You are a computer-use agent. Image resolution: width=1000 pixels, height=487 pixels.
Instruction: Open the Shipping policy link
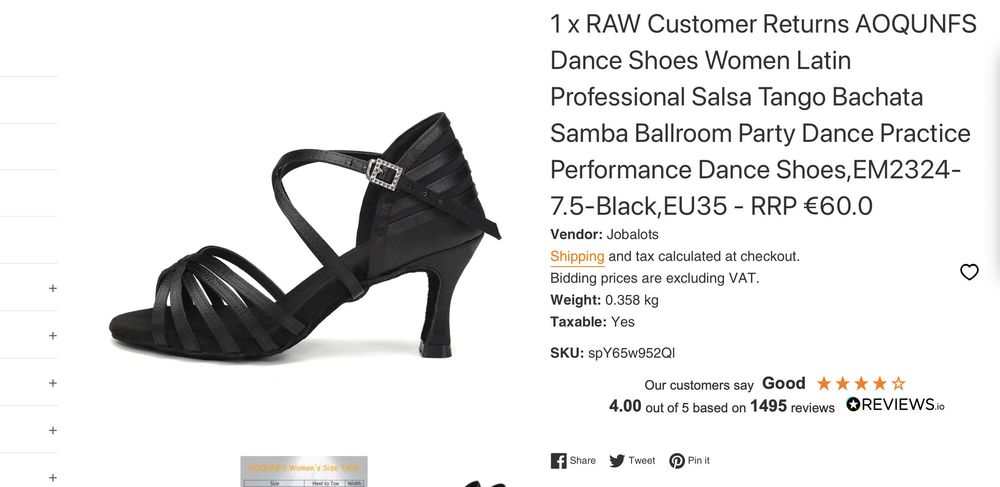click(x=577, y=256)
